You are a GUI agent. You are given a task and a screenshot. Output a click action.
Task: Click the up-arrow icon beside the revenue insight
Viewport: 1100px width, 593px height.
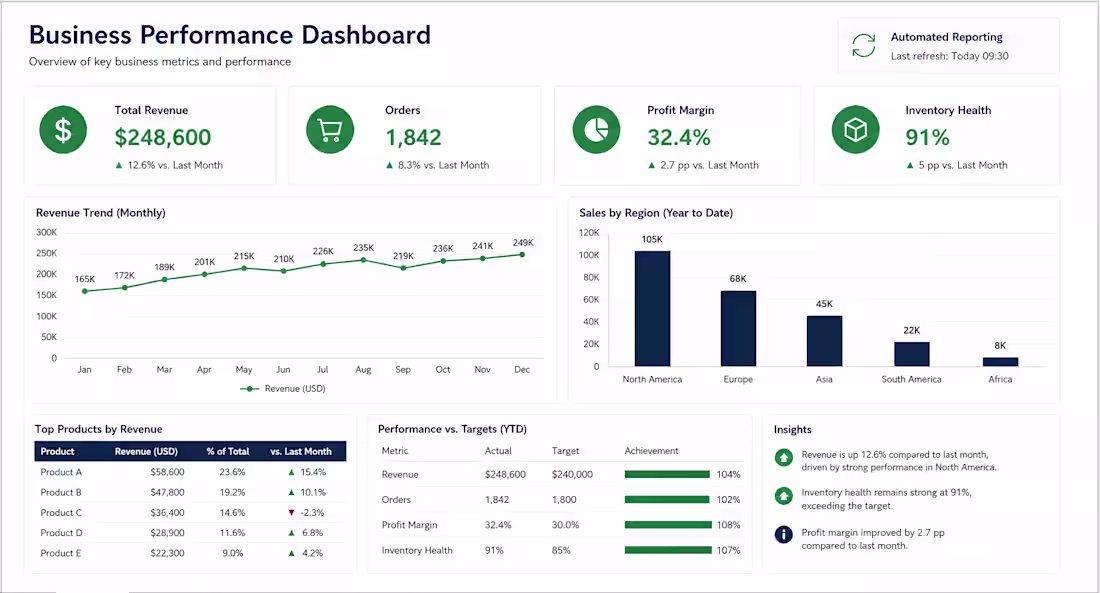784,458
